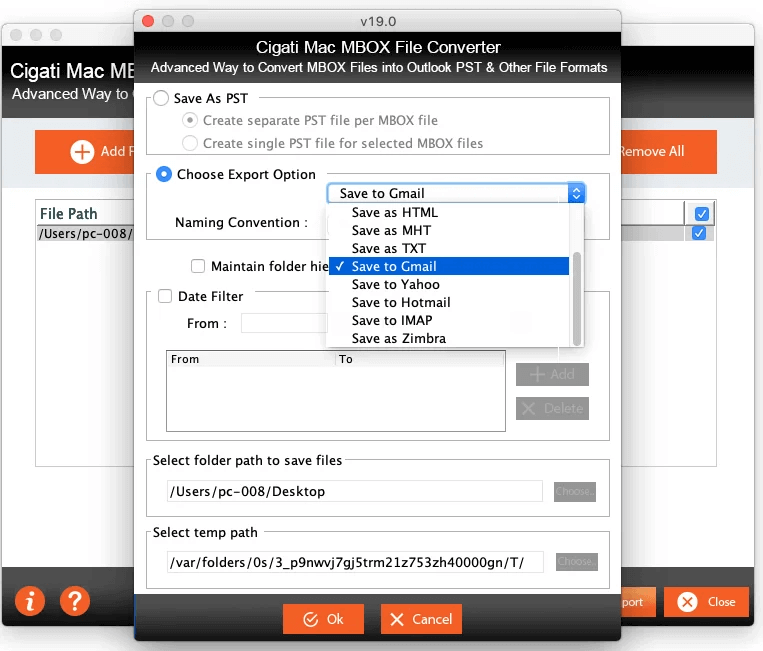This screenshot has height=651, width=763.
Task: Click the To column header in date table
Action: click(419, 359)
